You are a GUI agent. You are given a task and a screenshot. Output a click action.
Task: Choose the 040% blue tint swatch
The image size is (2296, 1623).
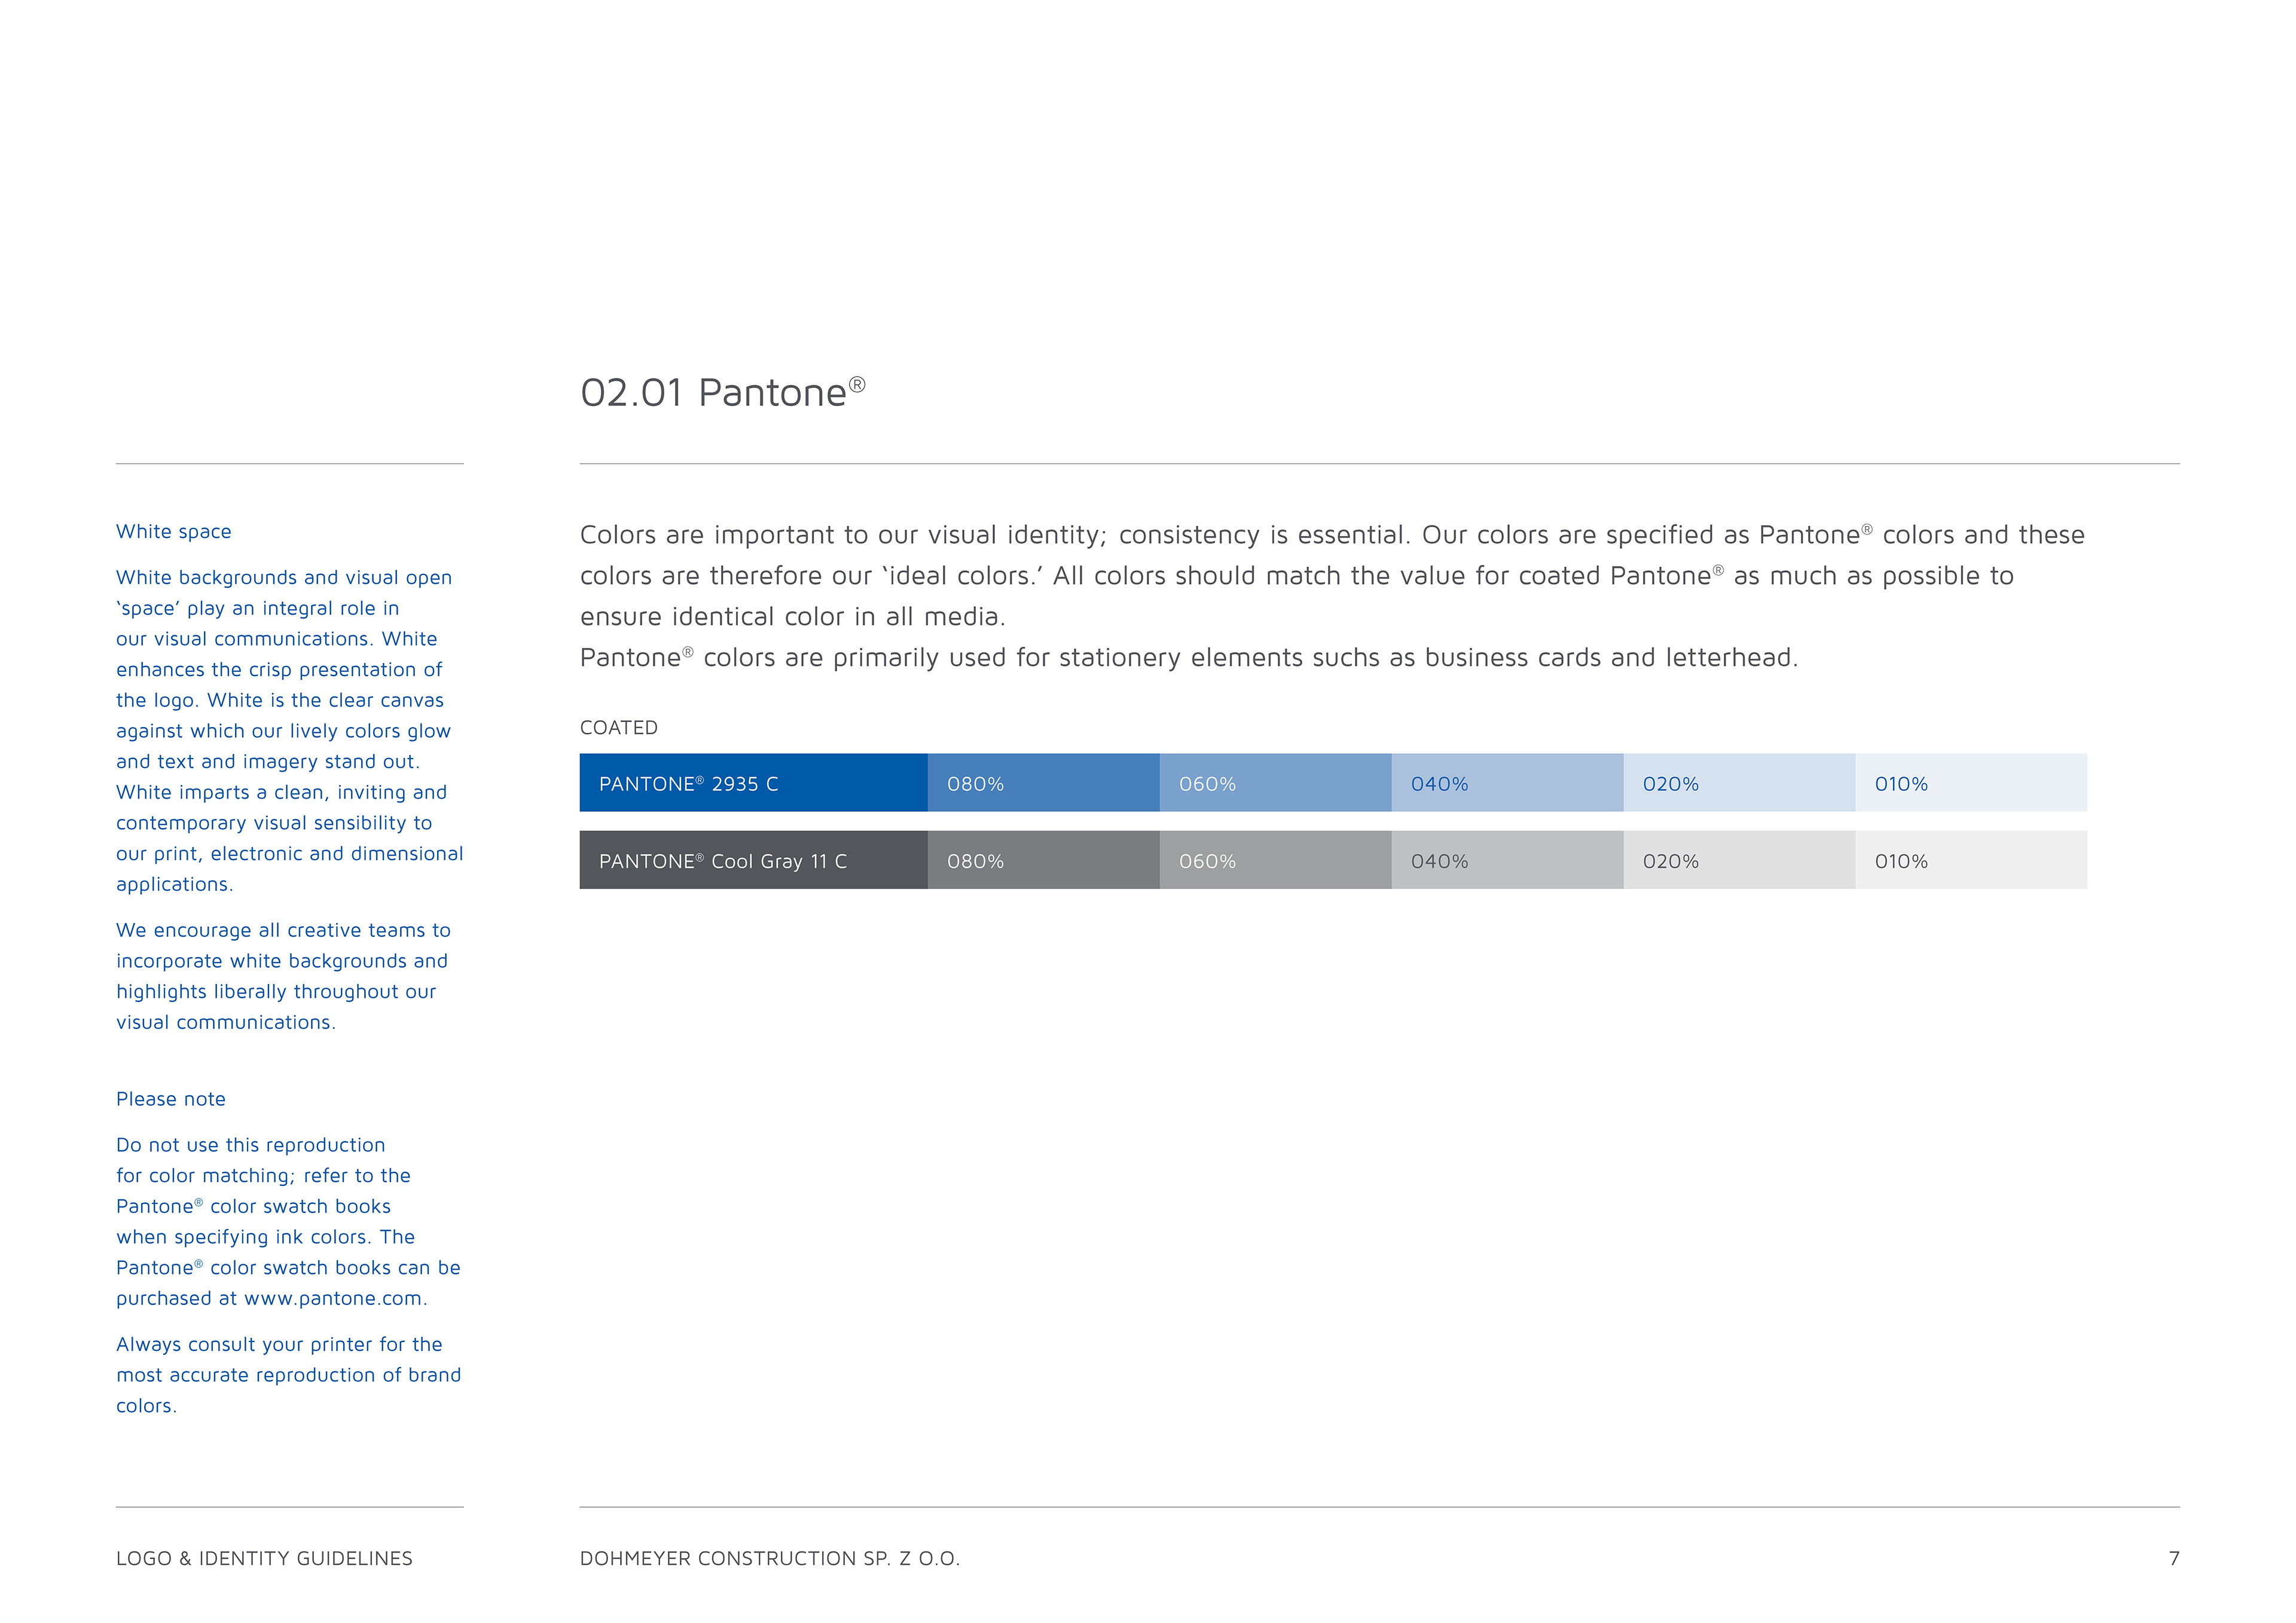click(1508, 783)
